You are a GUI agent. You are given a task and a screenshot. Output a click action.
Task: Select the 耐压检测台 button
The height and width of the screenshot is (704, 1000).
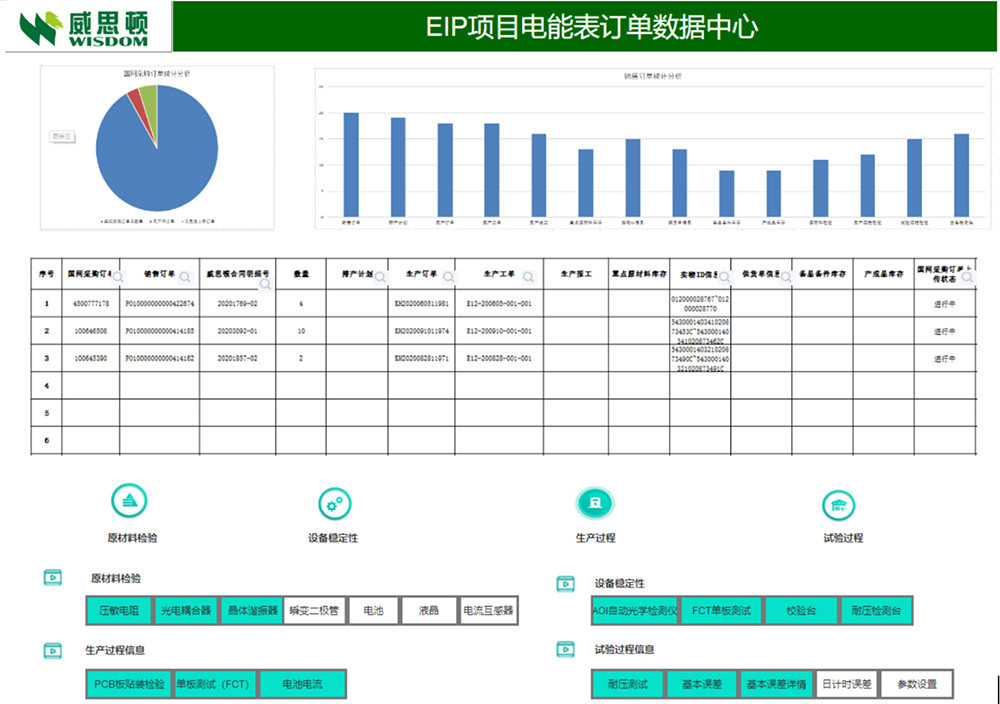876,610
